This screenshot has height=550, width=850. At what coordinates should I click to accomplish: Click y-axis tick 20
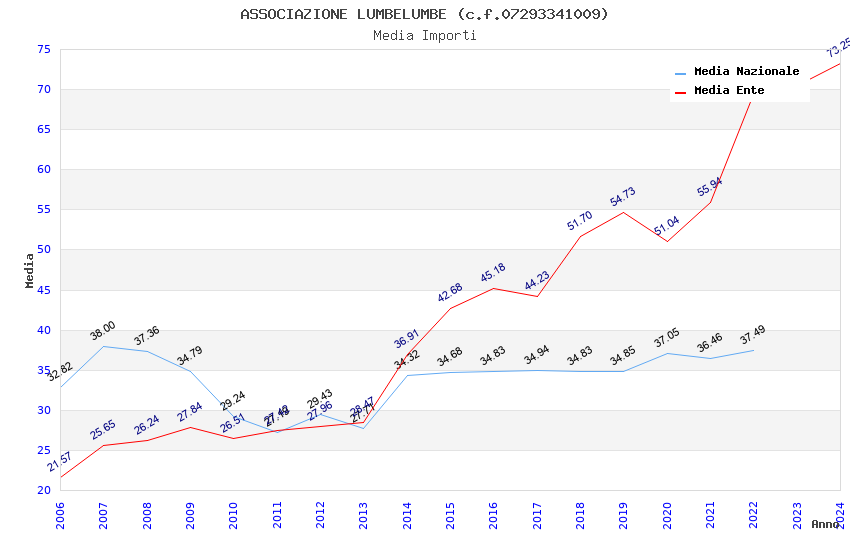pos(44,490)
